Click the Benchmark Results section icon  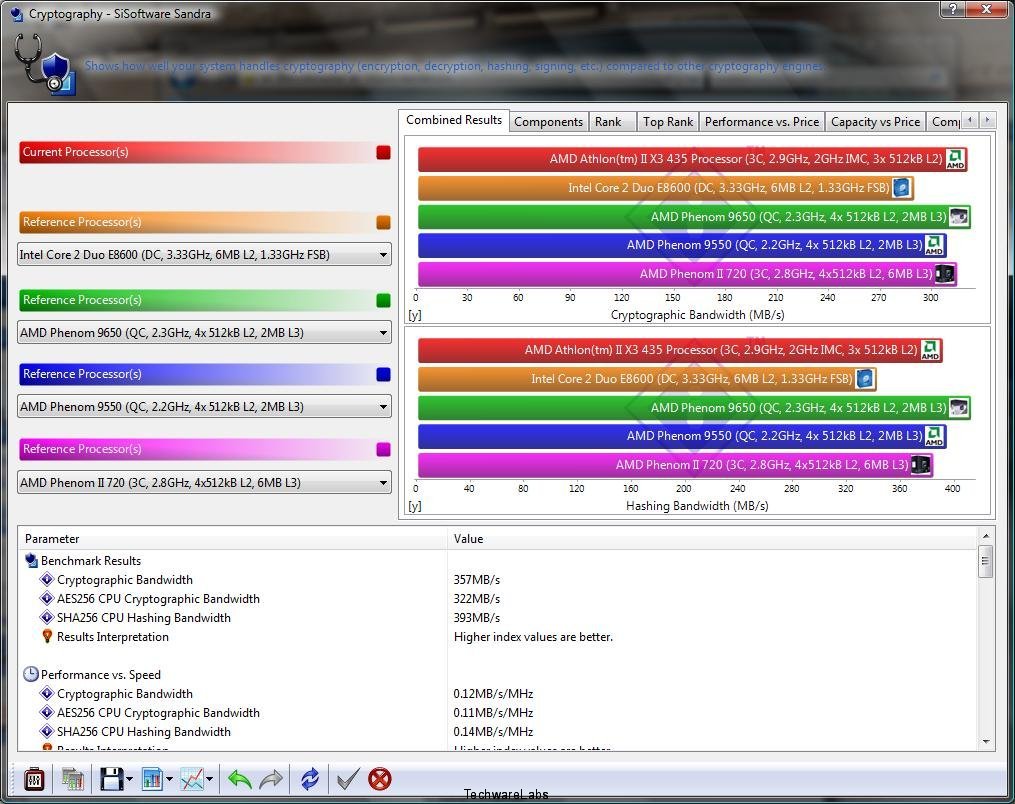(x=31, y=560)
